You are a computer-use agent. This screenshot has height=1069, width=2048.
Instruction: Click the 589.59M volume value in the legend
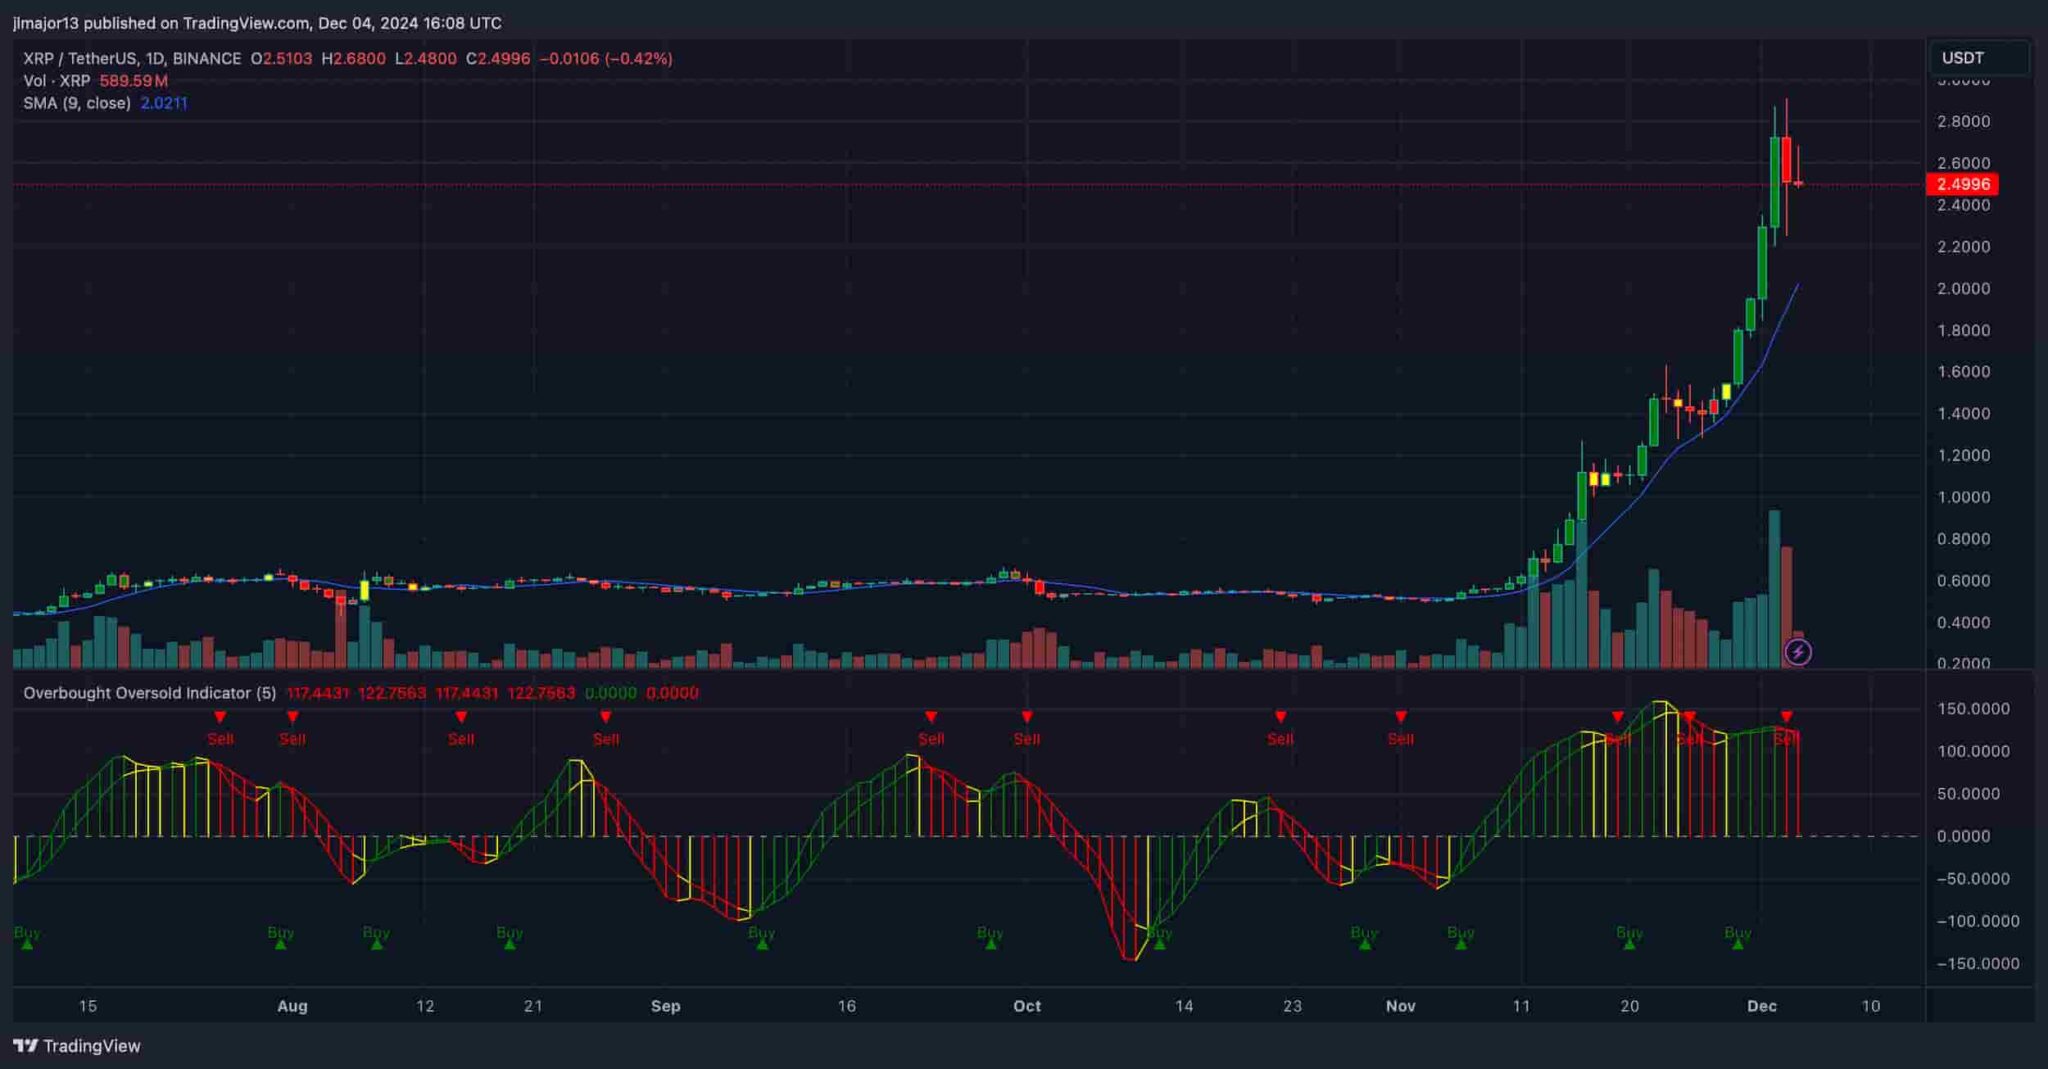coord(133,82)
